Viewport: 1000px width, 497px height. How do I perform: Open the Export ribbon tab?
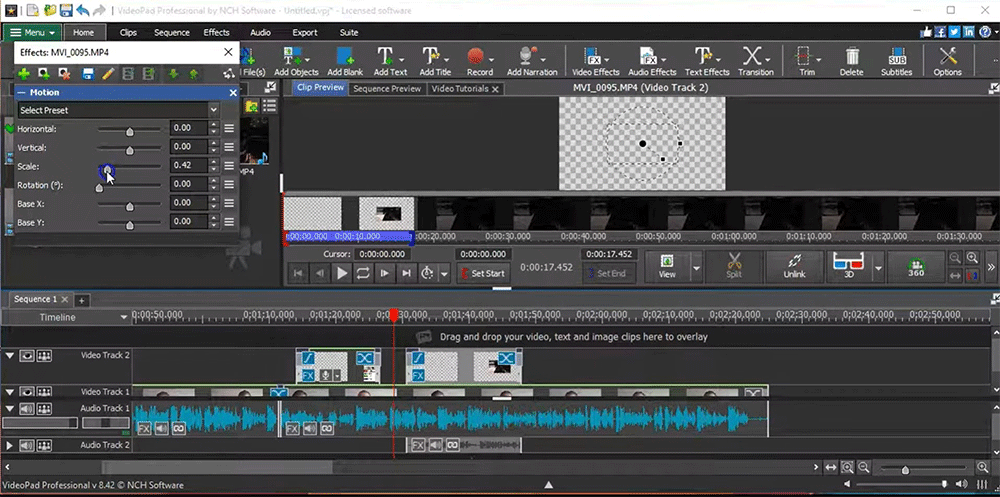point(304,32)
